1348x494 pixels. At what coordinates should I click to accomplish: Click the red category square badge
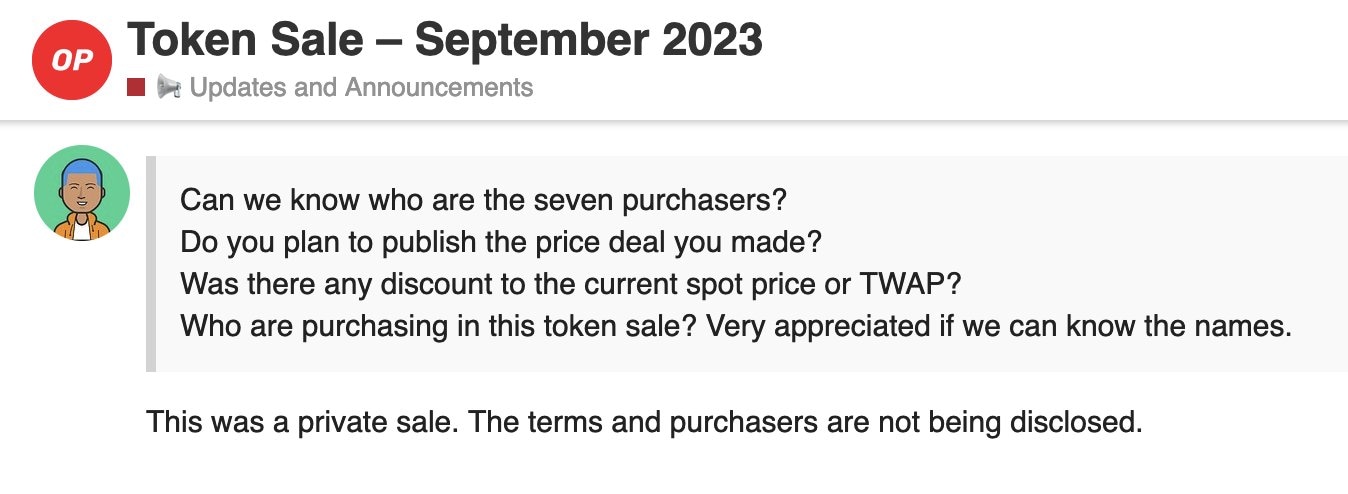[x=137, y=88]
